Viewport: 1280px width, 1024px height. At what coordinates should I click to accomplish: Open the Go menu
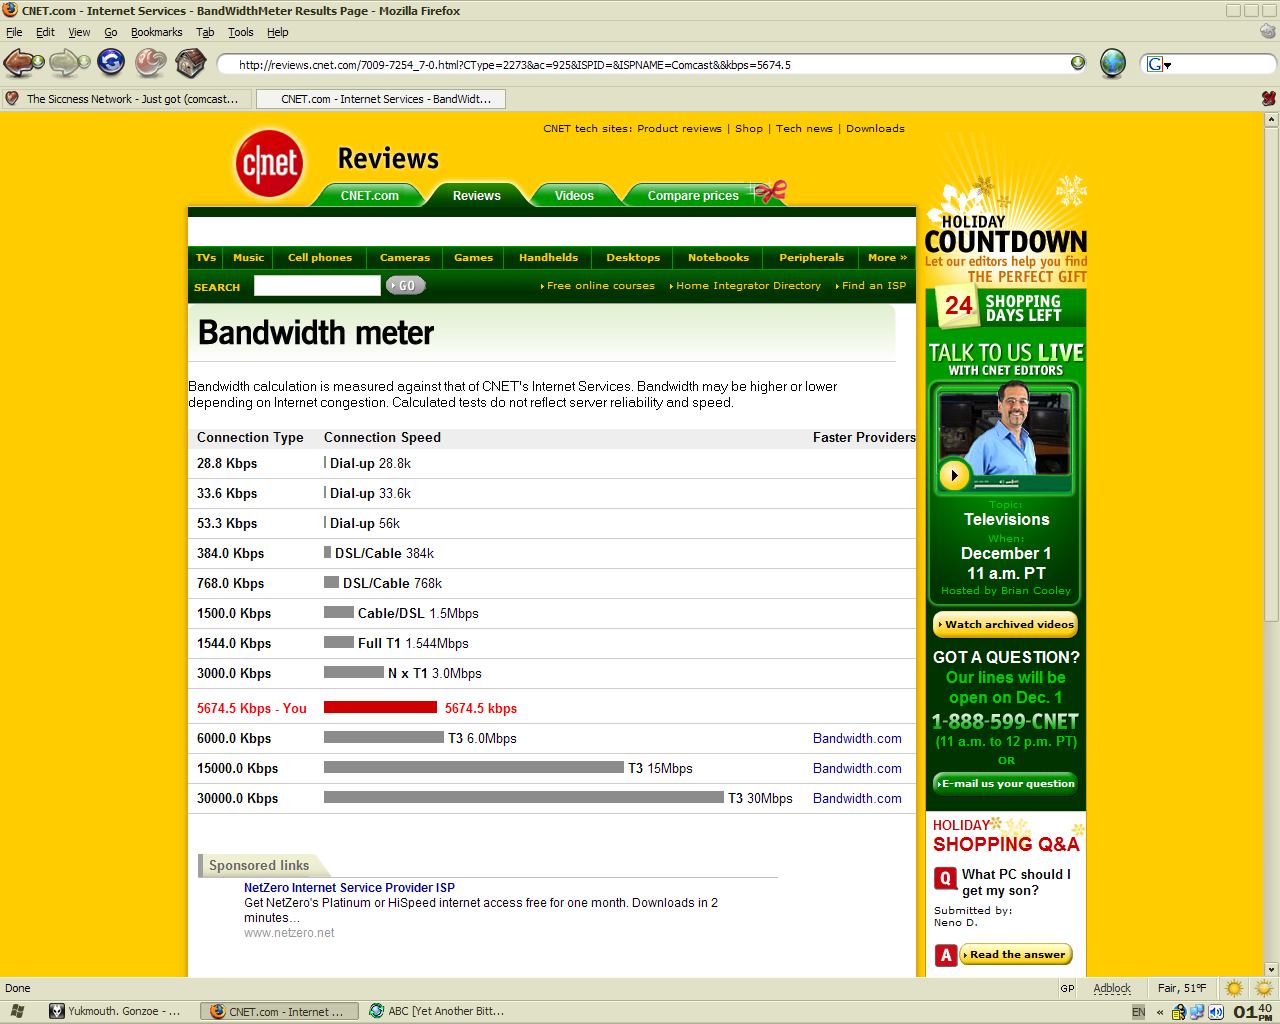pos(111,32)
